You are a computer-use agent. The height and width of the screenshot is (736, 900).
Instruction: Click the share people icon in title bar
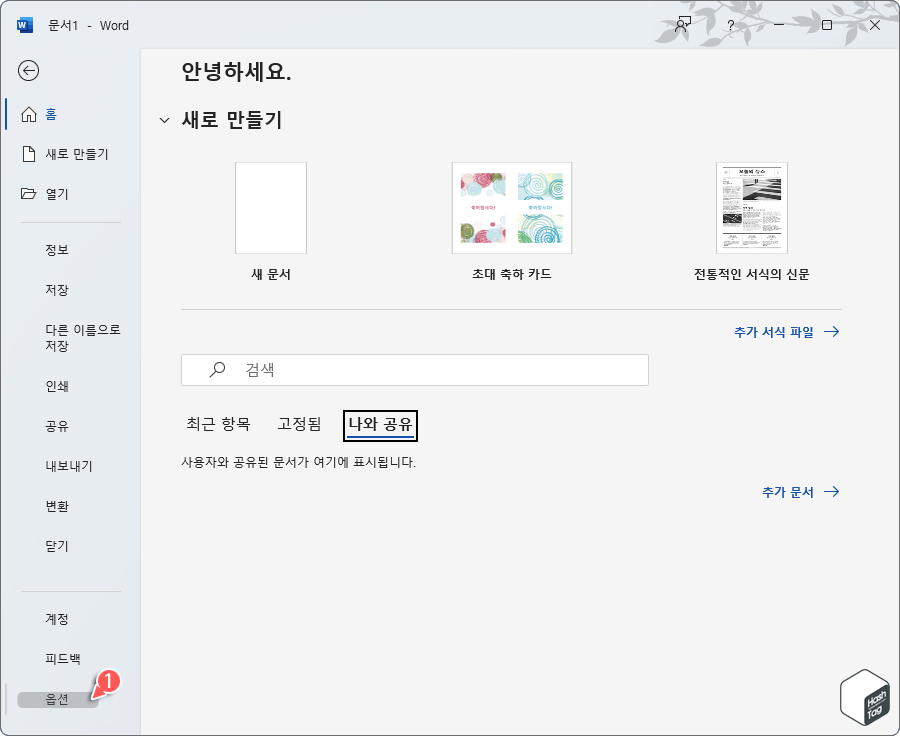(681, 25)
